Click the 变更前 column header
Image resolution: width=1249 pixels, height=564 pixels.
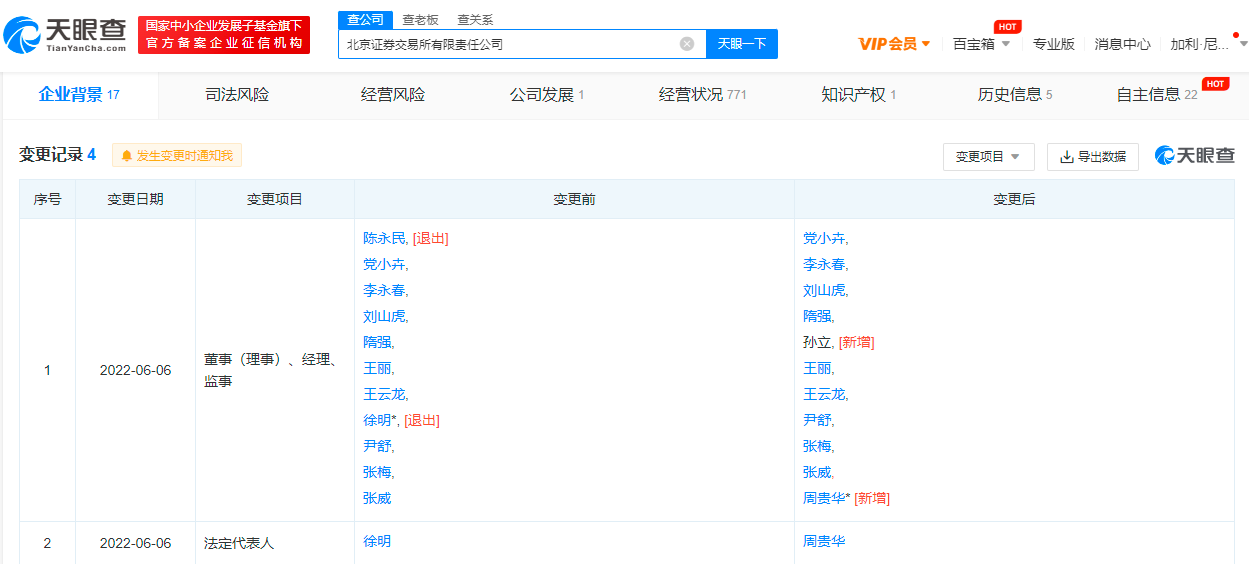click(574, 199)
